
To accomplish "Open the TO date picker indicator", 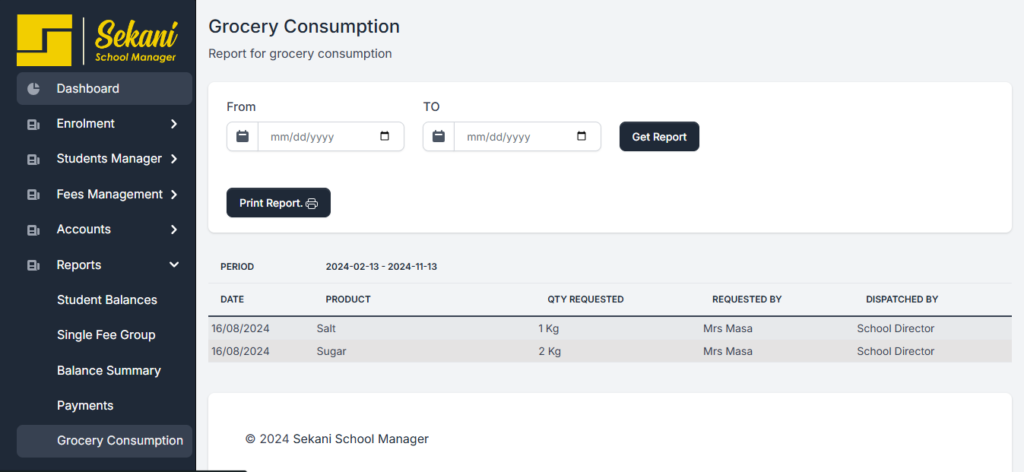I will (581, 137).
